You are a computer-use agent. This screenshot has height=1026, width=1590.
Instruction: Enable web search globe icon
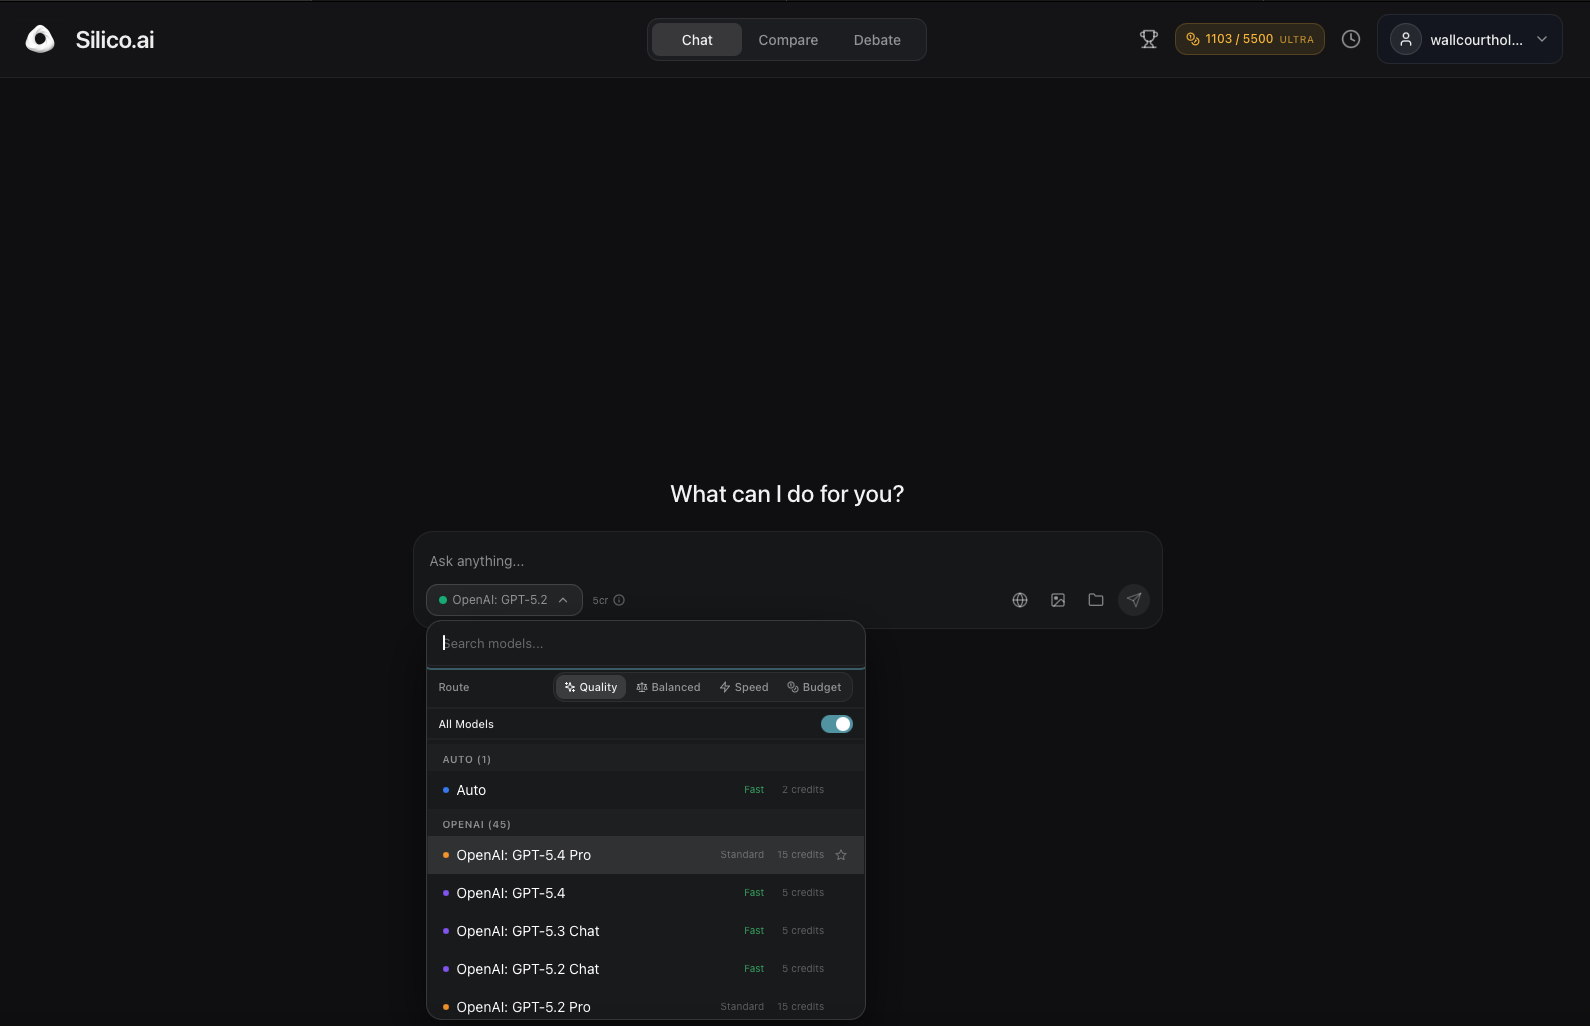click(1020, 600)
